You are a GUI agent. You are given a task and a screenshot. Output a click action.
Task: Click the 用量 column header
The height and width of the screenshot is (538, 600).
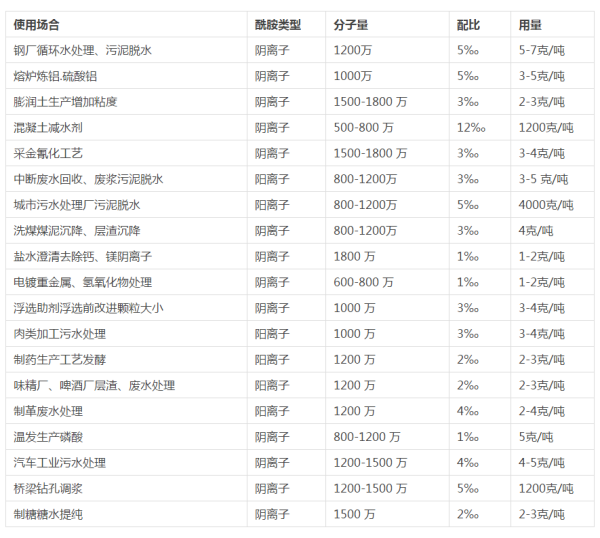(x=530, y=24)
